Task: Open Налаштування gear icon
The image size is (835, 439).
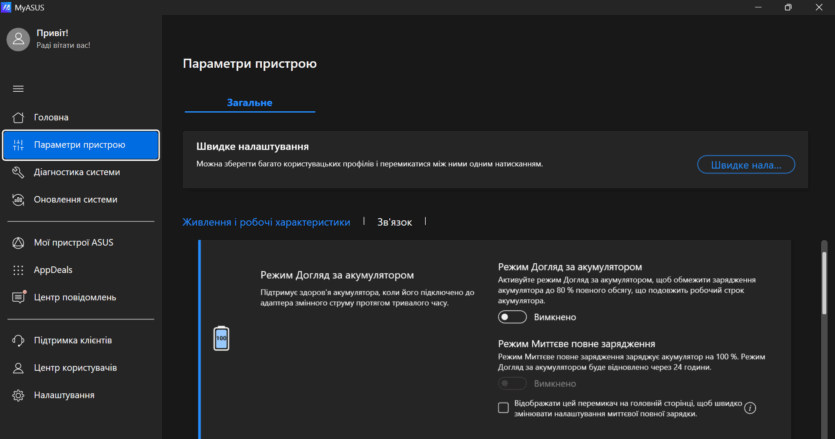Action: pyautogui.click(x=17, y=395)
